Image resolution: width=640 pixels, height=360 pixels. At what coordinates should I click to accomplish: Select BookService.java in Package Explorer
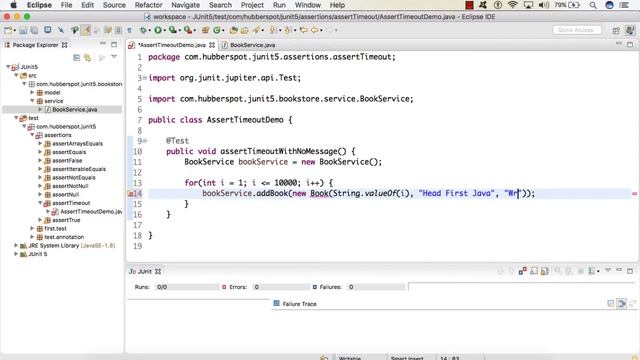click(x=74, y=109)
